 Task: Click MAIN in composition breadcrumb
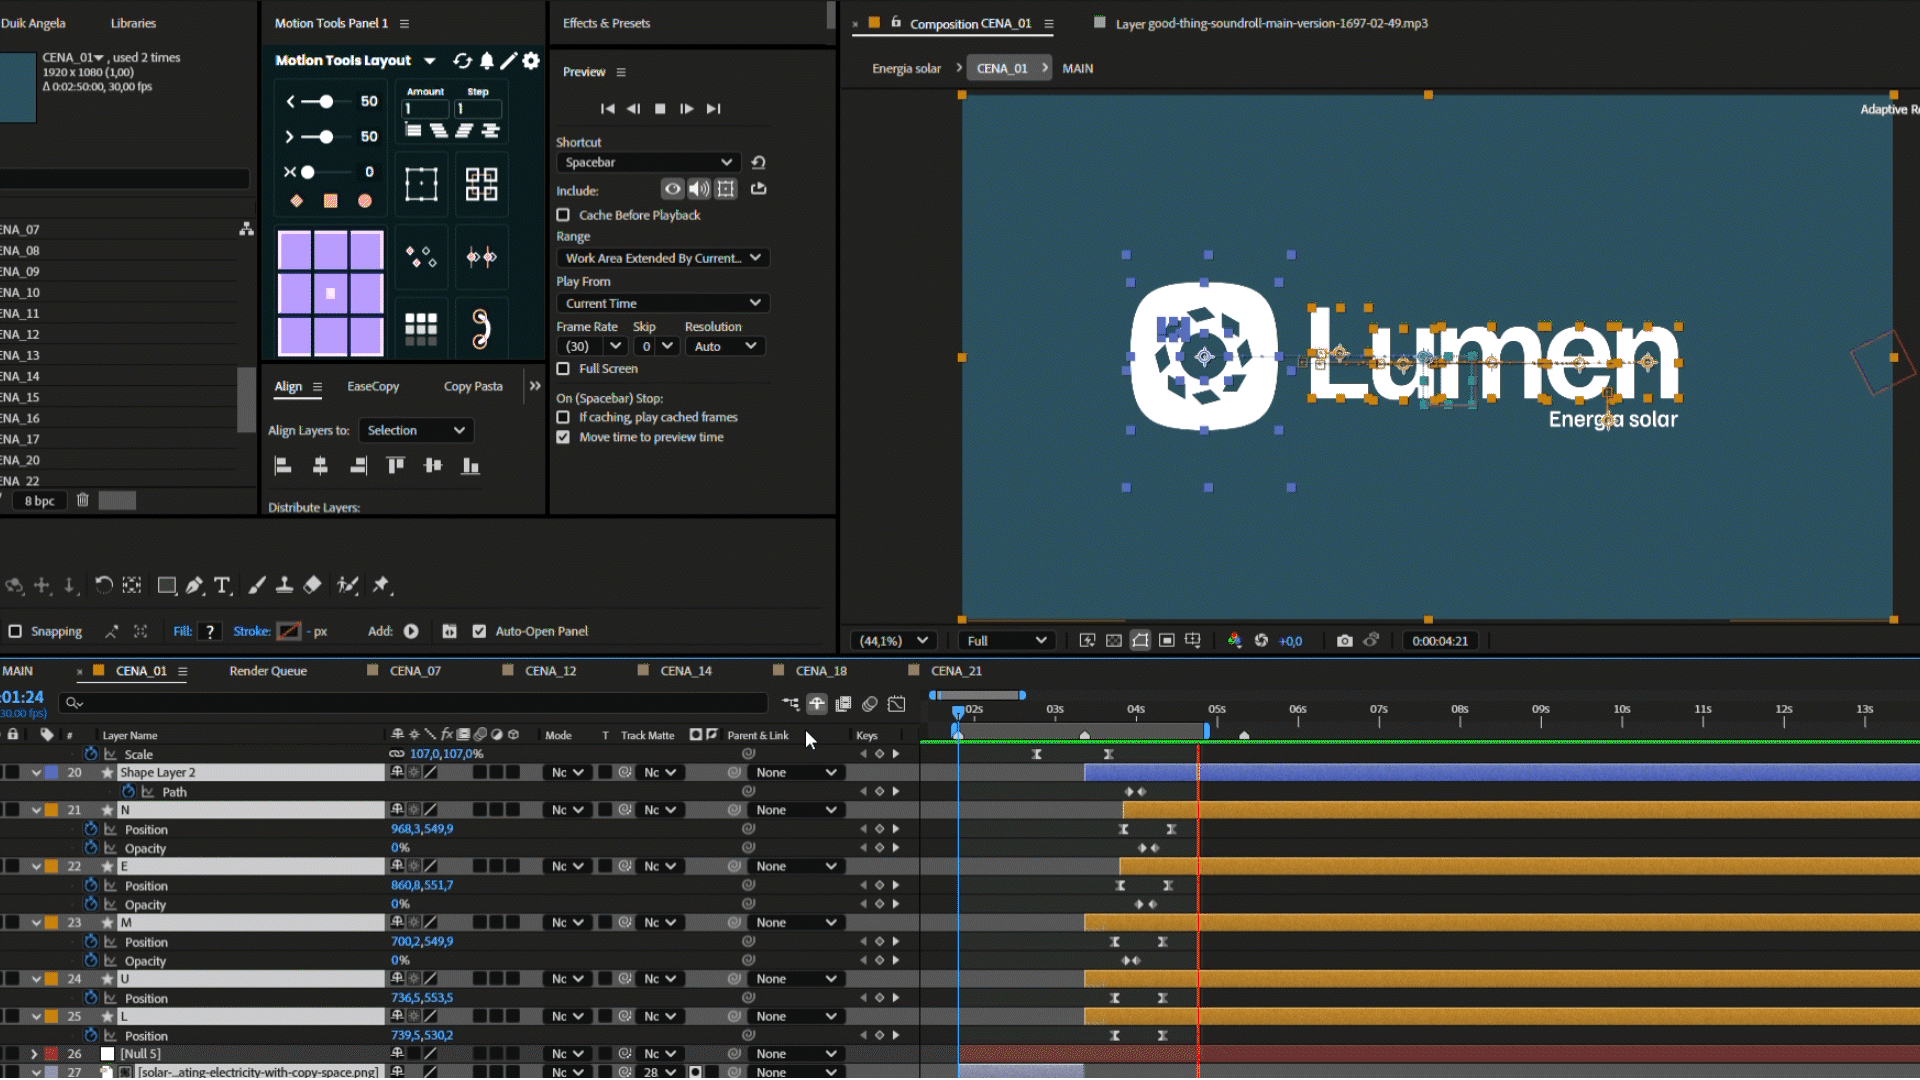pyautogui.click(x=1077, y=69)
